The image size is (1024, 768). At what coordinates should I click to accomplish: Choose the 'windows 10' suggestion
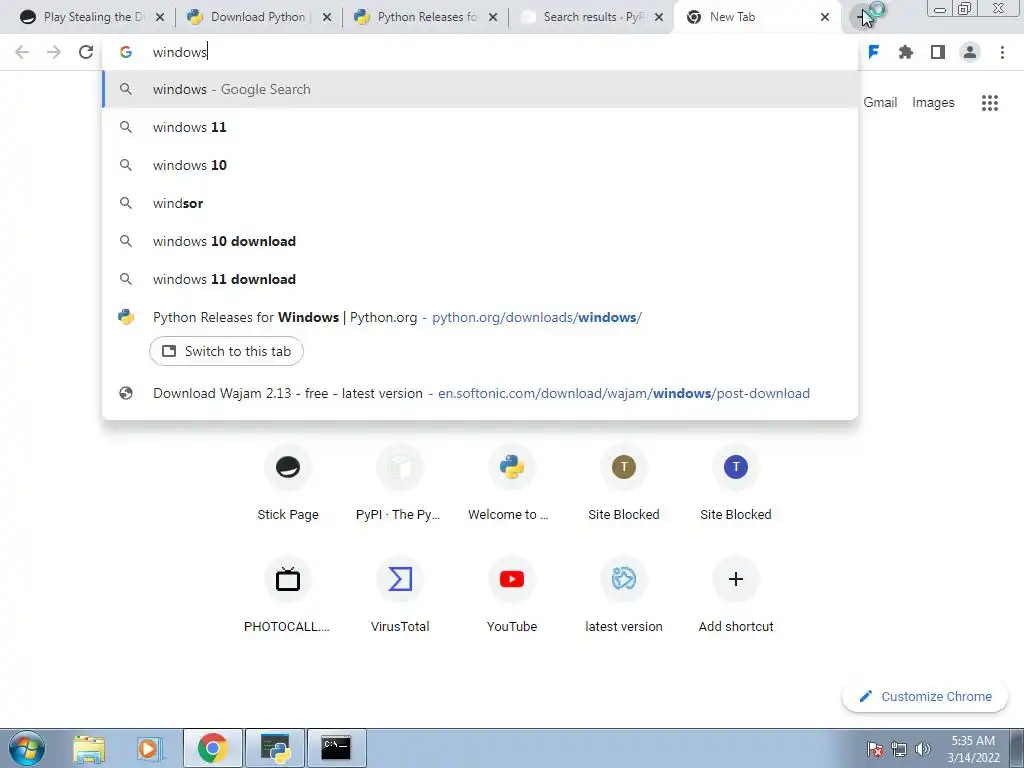pos(480,165)
